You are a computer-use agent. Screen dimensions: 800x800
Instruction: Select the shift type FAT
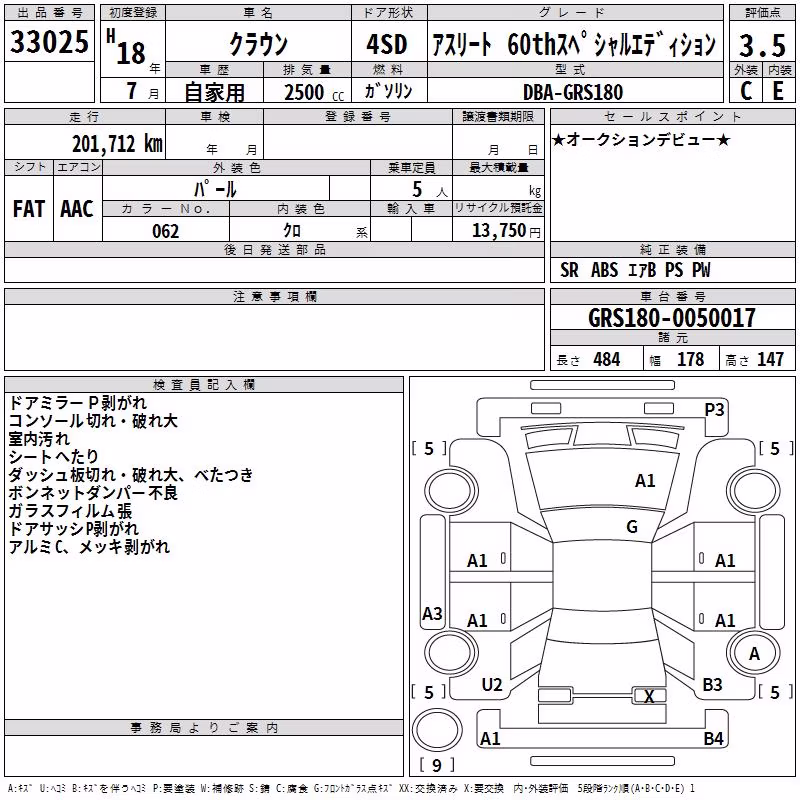pos(29,209)
